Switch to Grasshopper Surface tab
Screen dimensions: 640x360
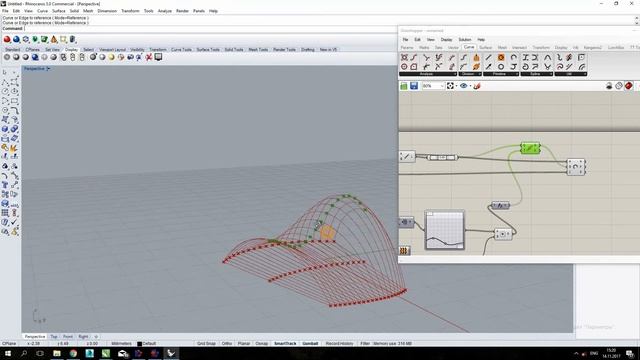point(485,48)
